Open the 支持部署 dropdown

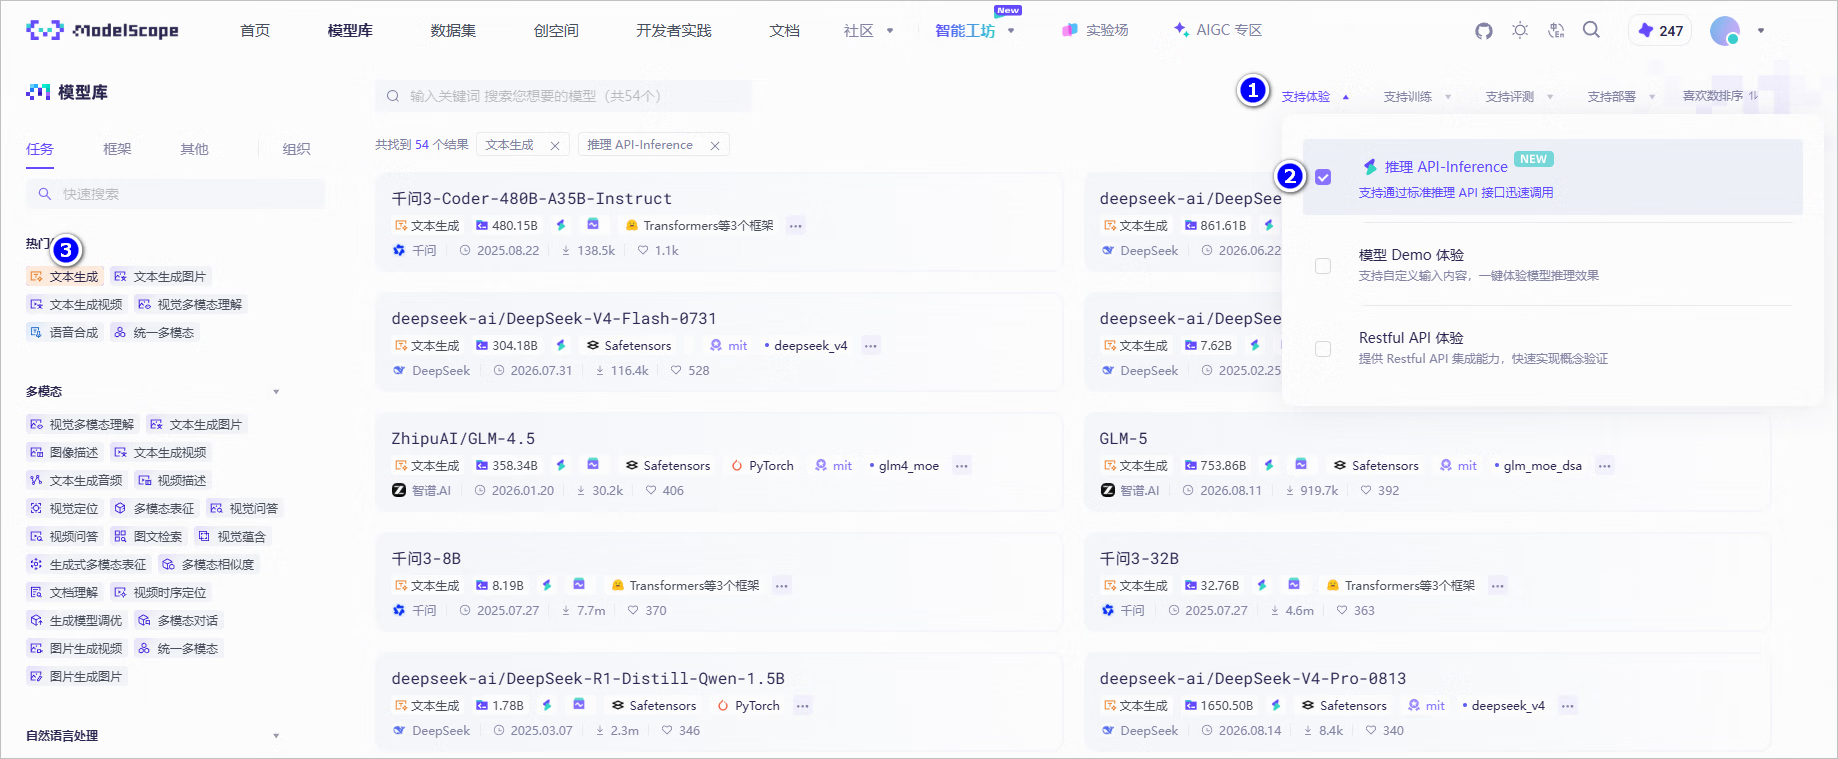(x=1622, y=97)
